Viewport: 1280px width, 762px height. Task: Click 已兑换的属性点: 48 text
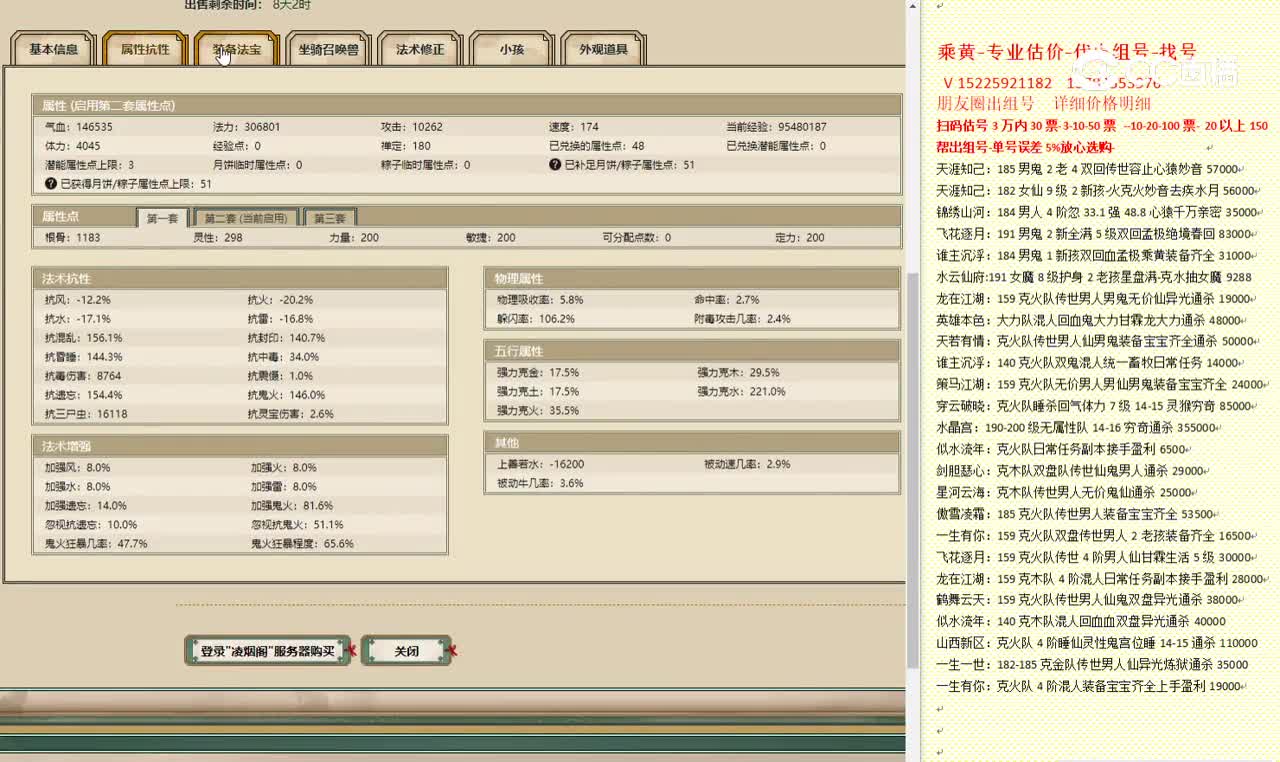[x=596, y=146]
